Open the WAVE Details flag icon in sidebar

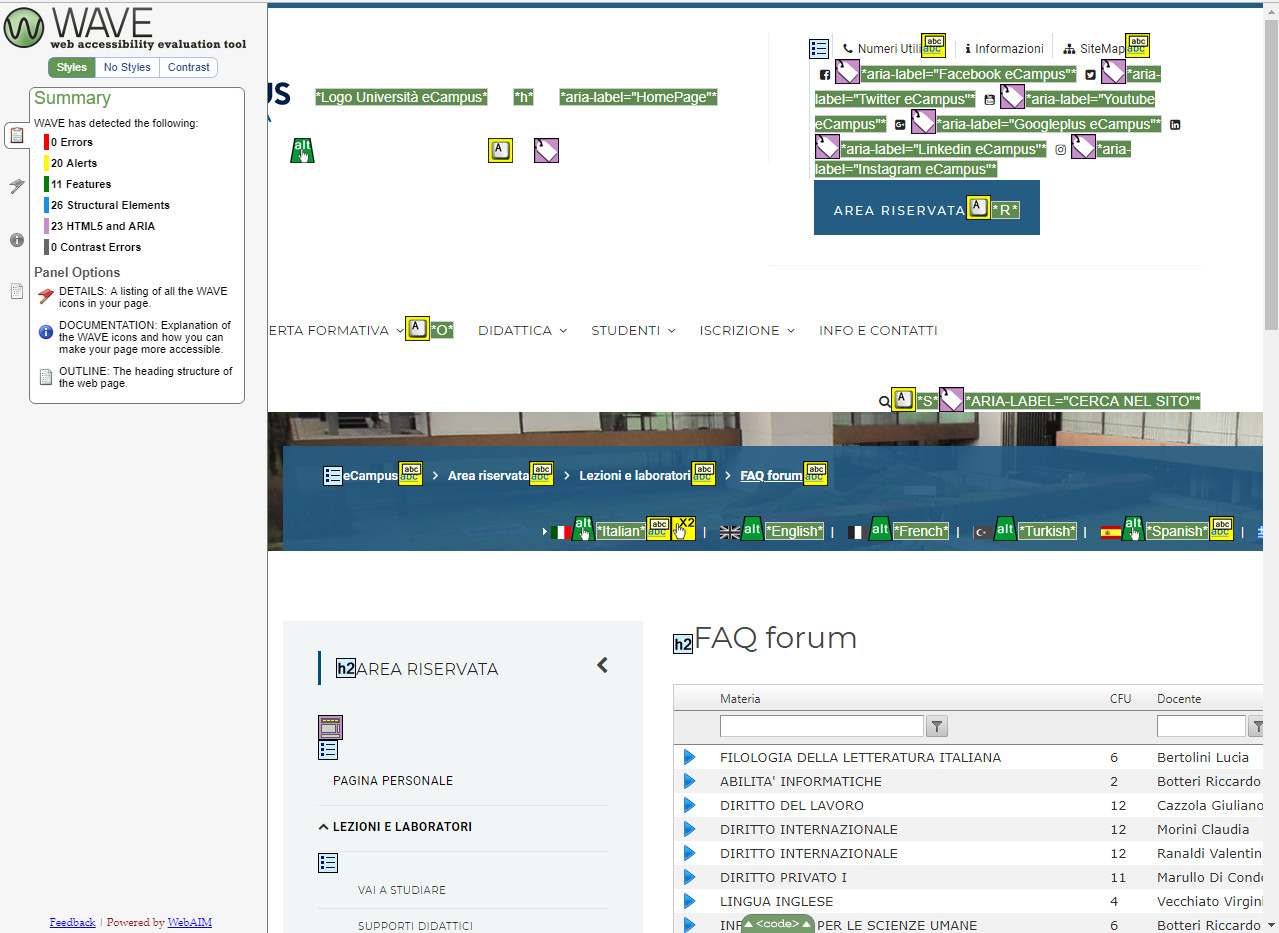17,186
